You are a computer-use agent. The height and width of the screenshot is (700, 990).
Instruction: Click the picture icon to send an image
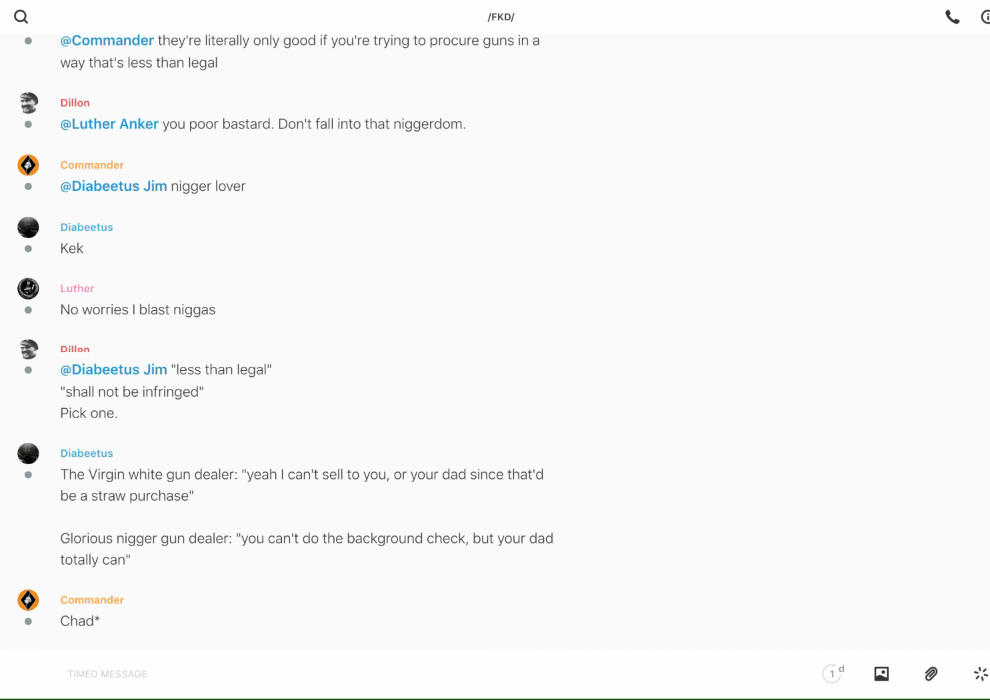[x=881, y=674]
